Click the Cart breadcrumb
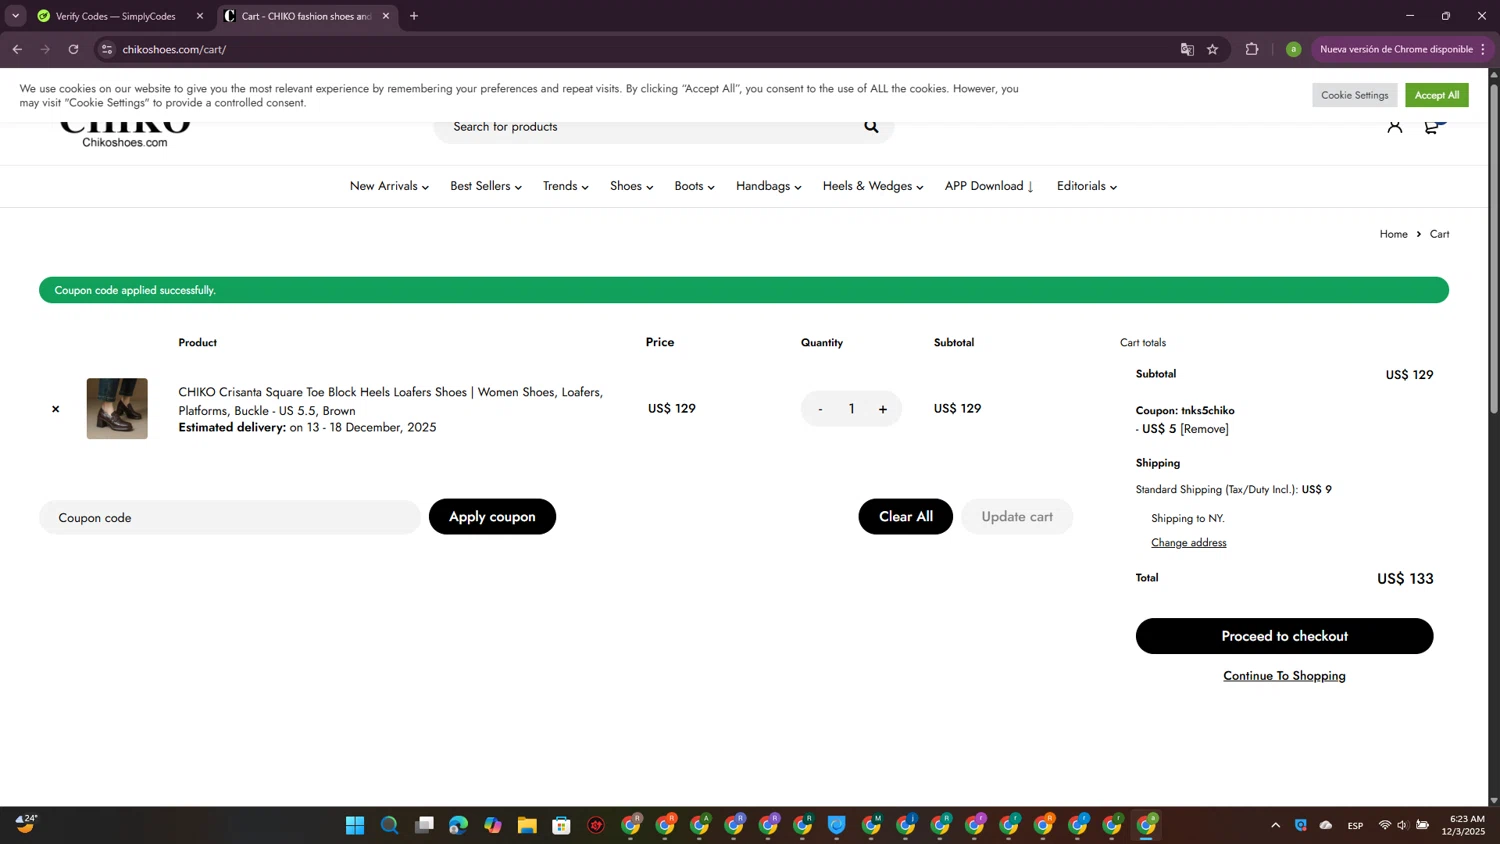 [x=1439, y=234]
